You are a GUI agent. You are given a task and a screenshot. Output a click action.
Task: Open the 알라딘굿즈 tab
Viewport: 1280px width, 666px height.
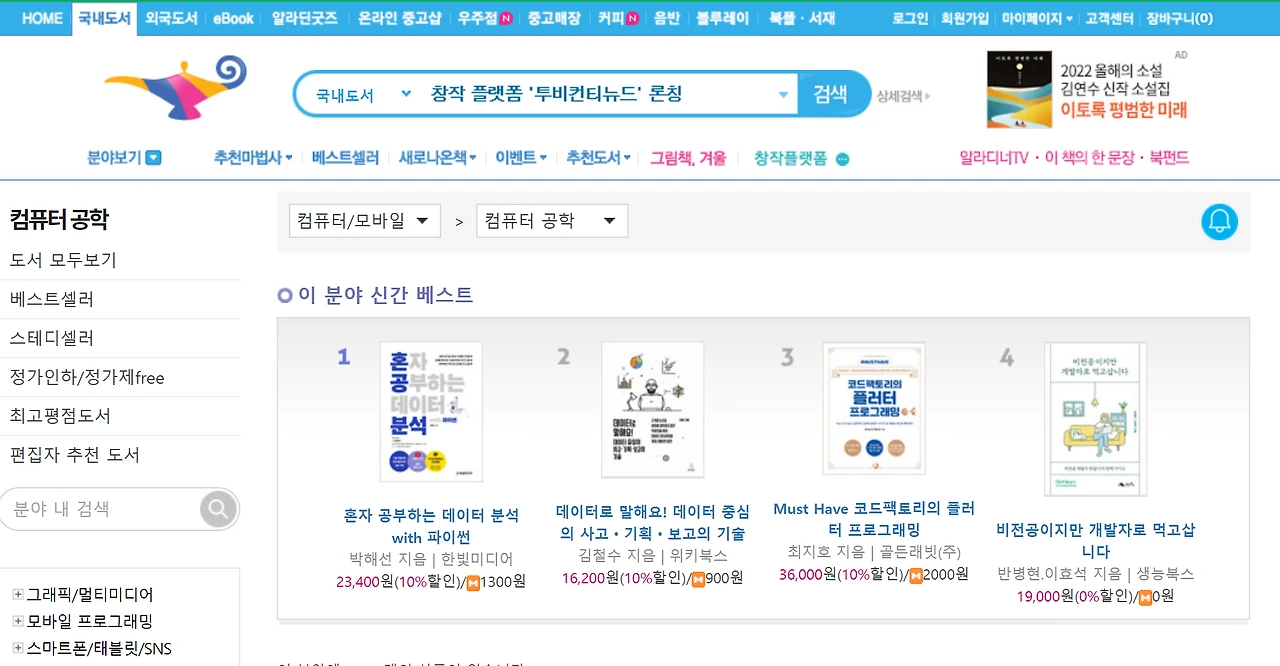(x=305, y=18)
